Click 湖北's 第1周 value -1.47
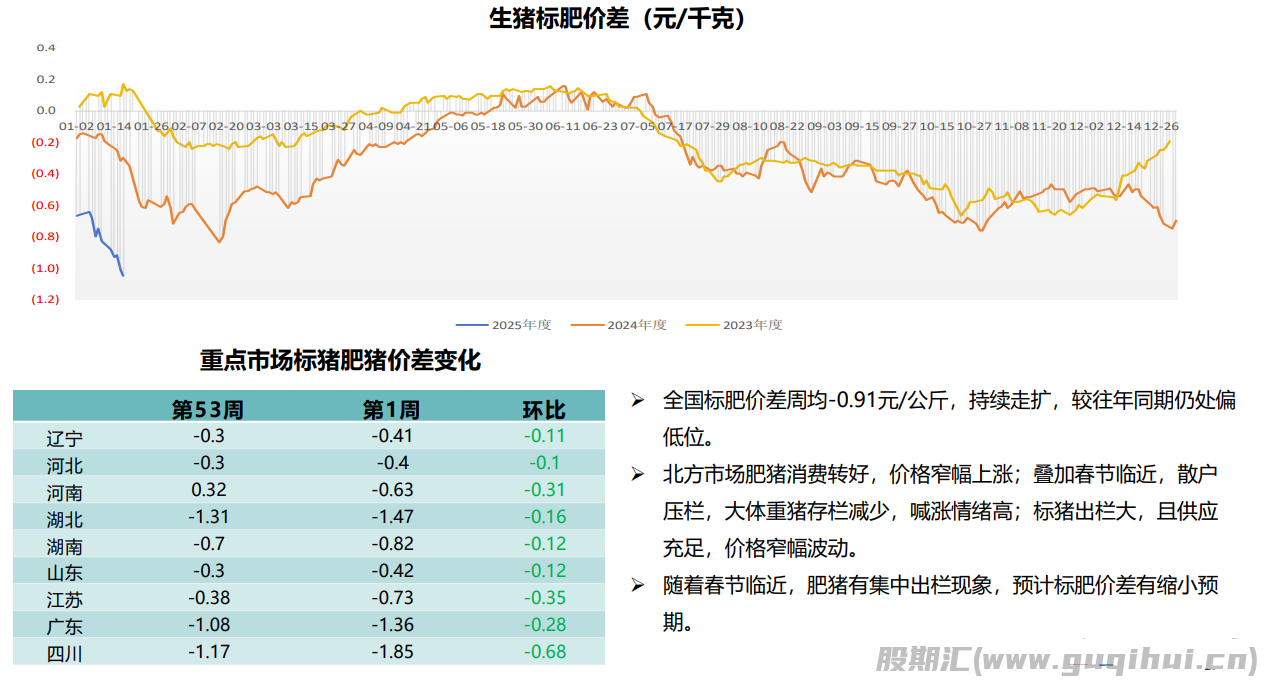 pos(392,517)
